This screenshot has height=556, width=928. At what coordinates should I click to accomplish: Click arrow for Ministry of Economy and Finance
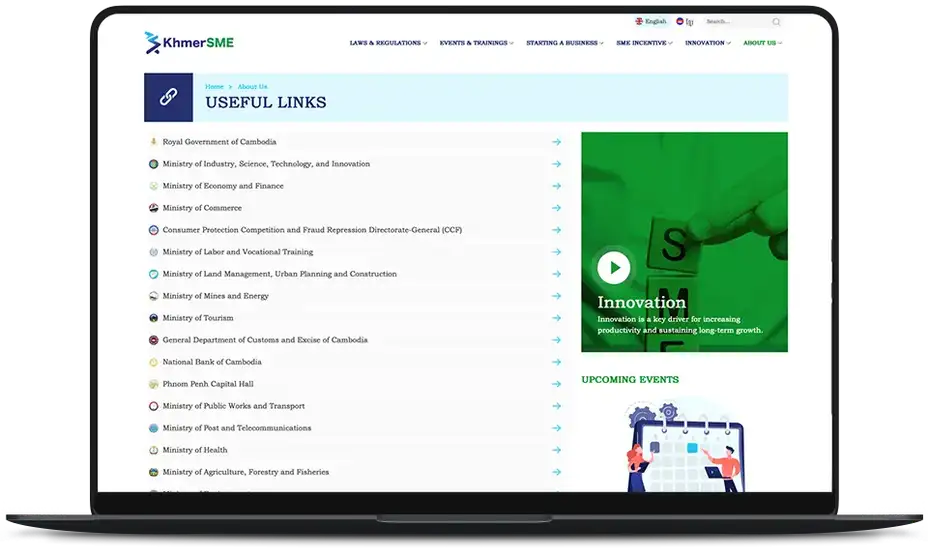(x=556, y=186)
